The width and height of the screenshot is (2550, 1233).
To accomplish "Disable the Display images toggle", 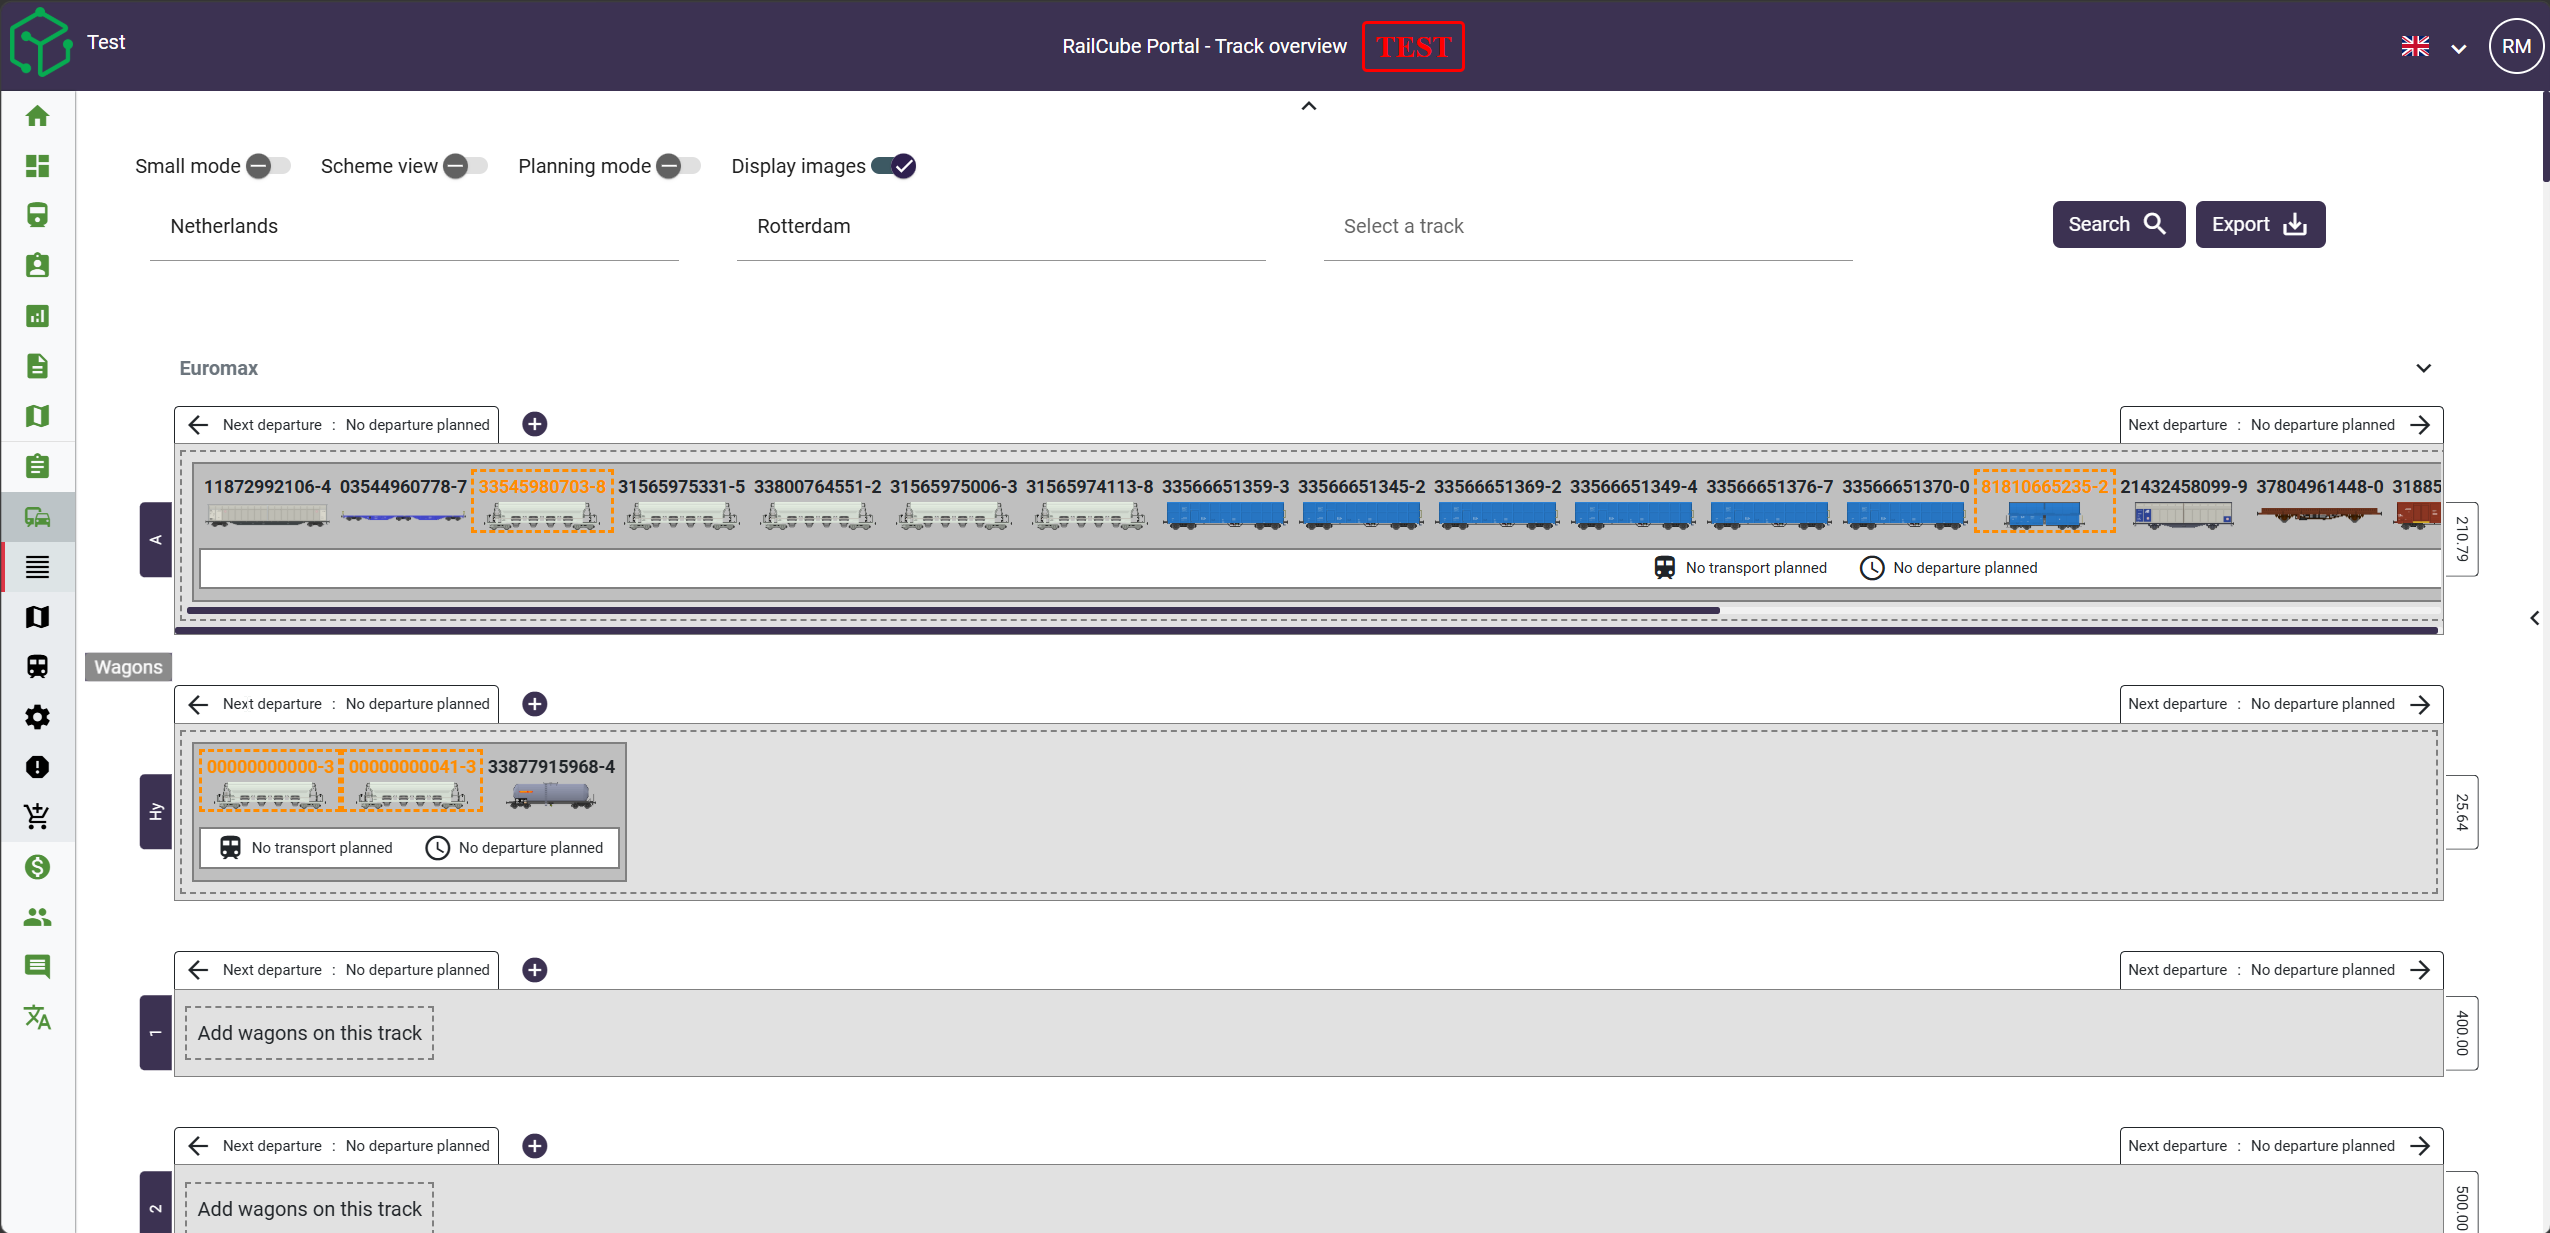I will click(893, 166).
